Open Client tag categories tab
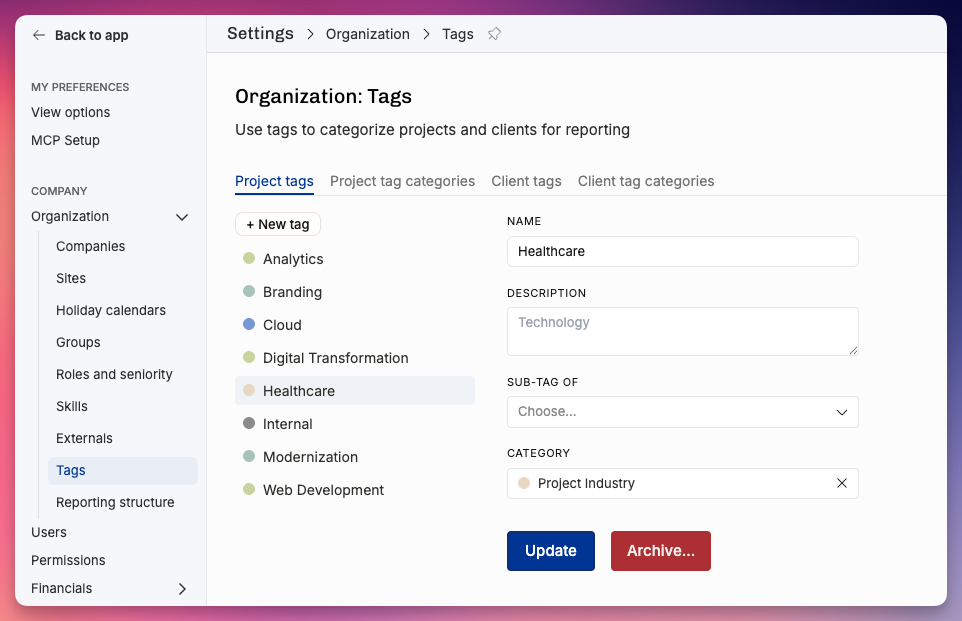The width and height of the screenshot is (962, 621). (646, 181)
